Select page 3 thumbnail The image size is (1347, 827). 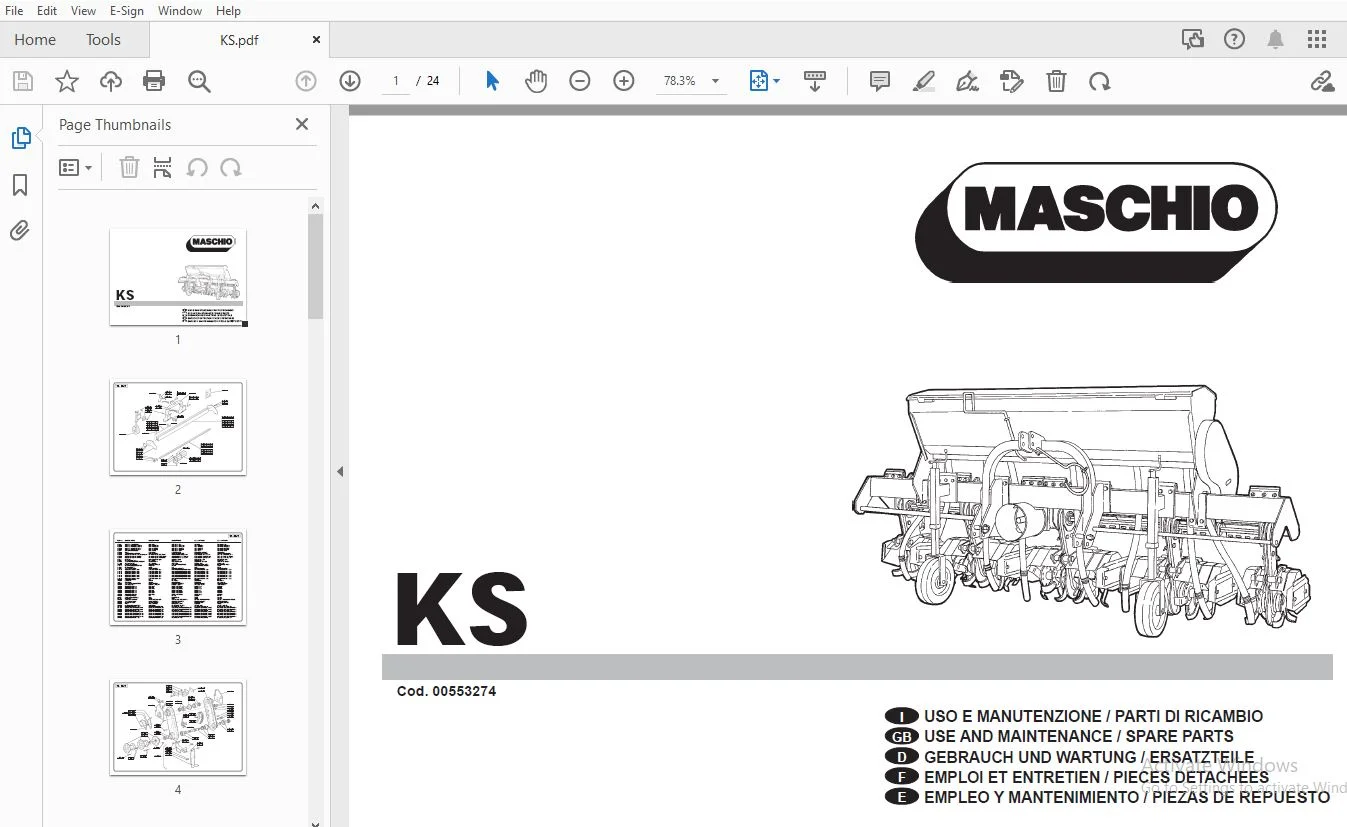[178, 578]
